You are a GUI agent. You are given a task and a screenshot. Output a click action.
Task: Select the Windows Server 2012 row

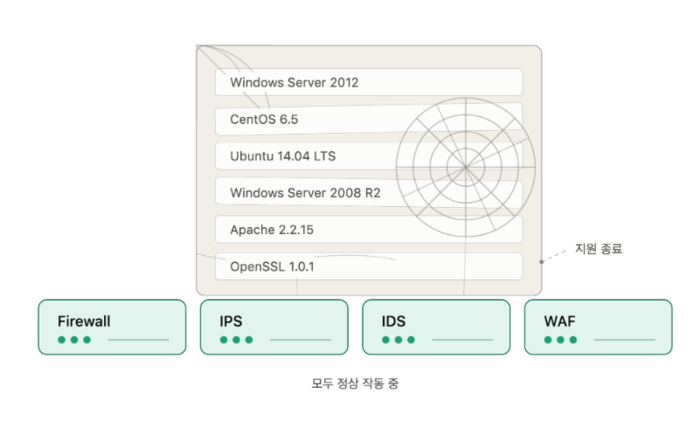pyautogui.click(x=369, y=82)
